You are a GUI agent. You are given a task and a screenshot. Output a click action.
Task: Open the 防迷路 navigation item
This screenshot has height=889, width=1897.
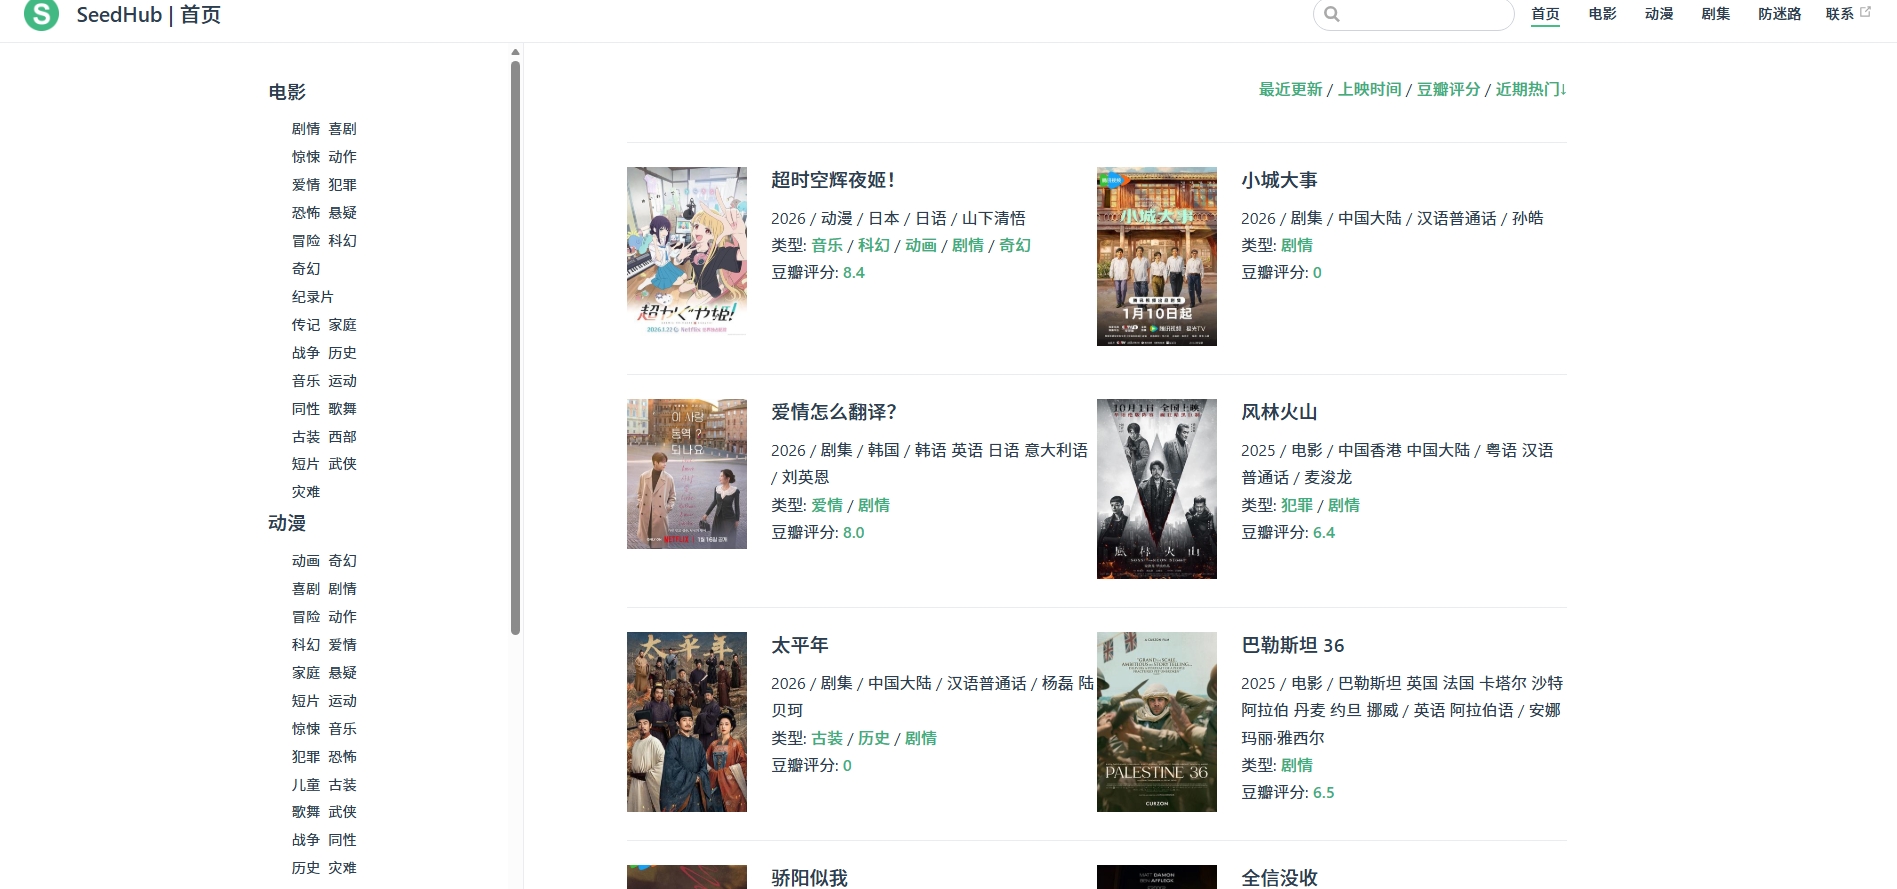1780,14
